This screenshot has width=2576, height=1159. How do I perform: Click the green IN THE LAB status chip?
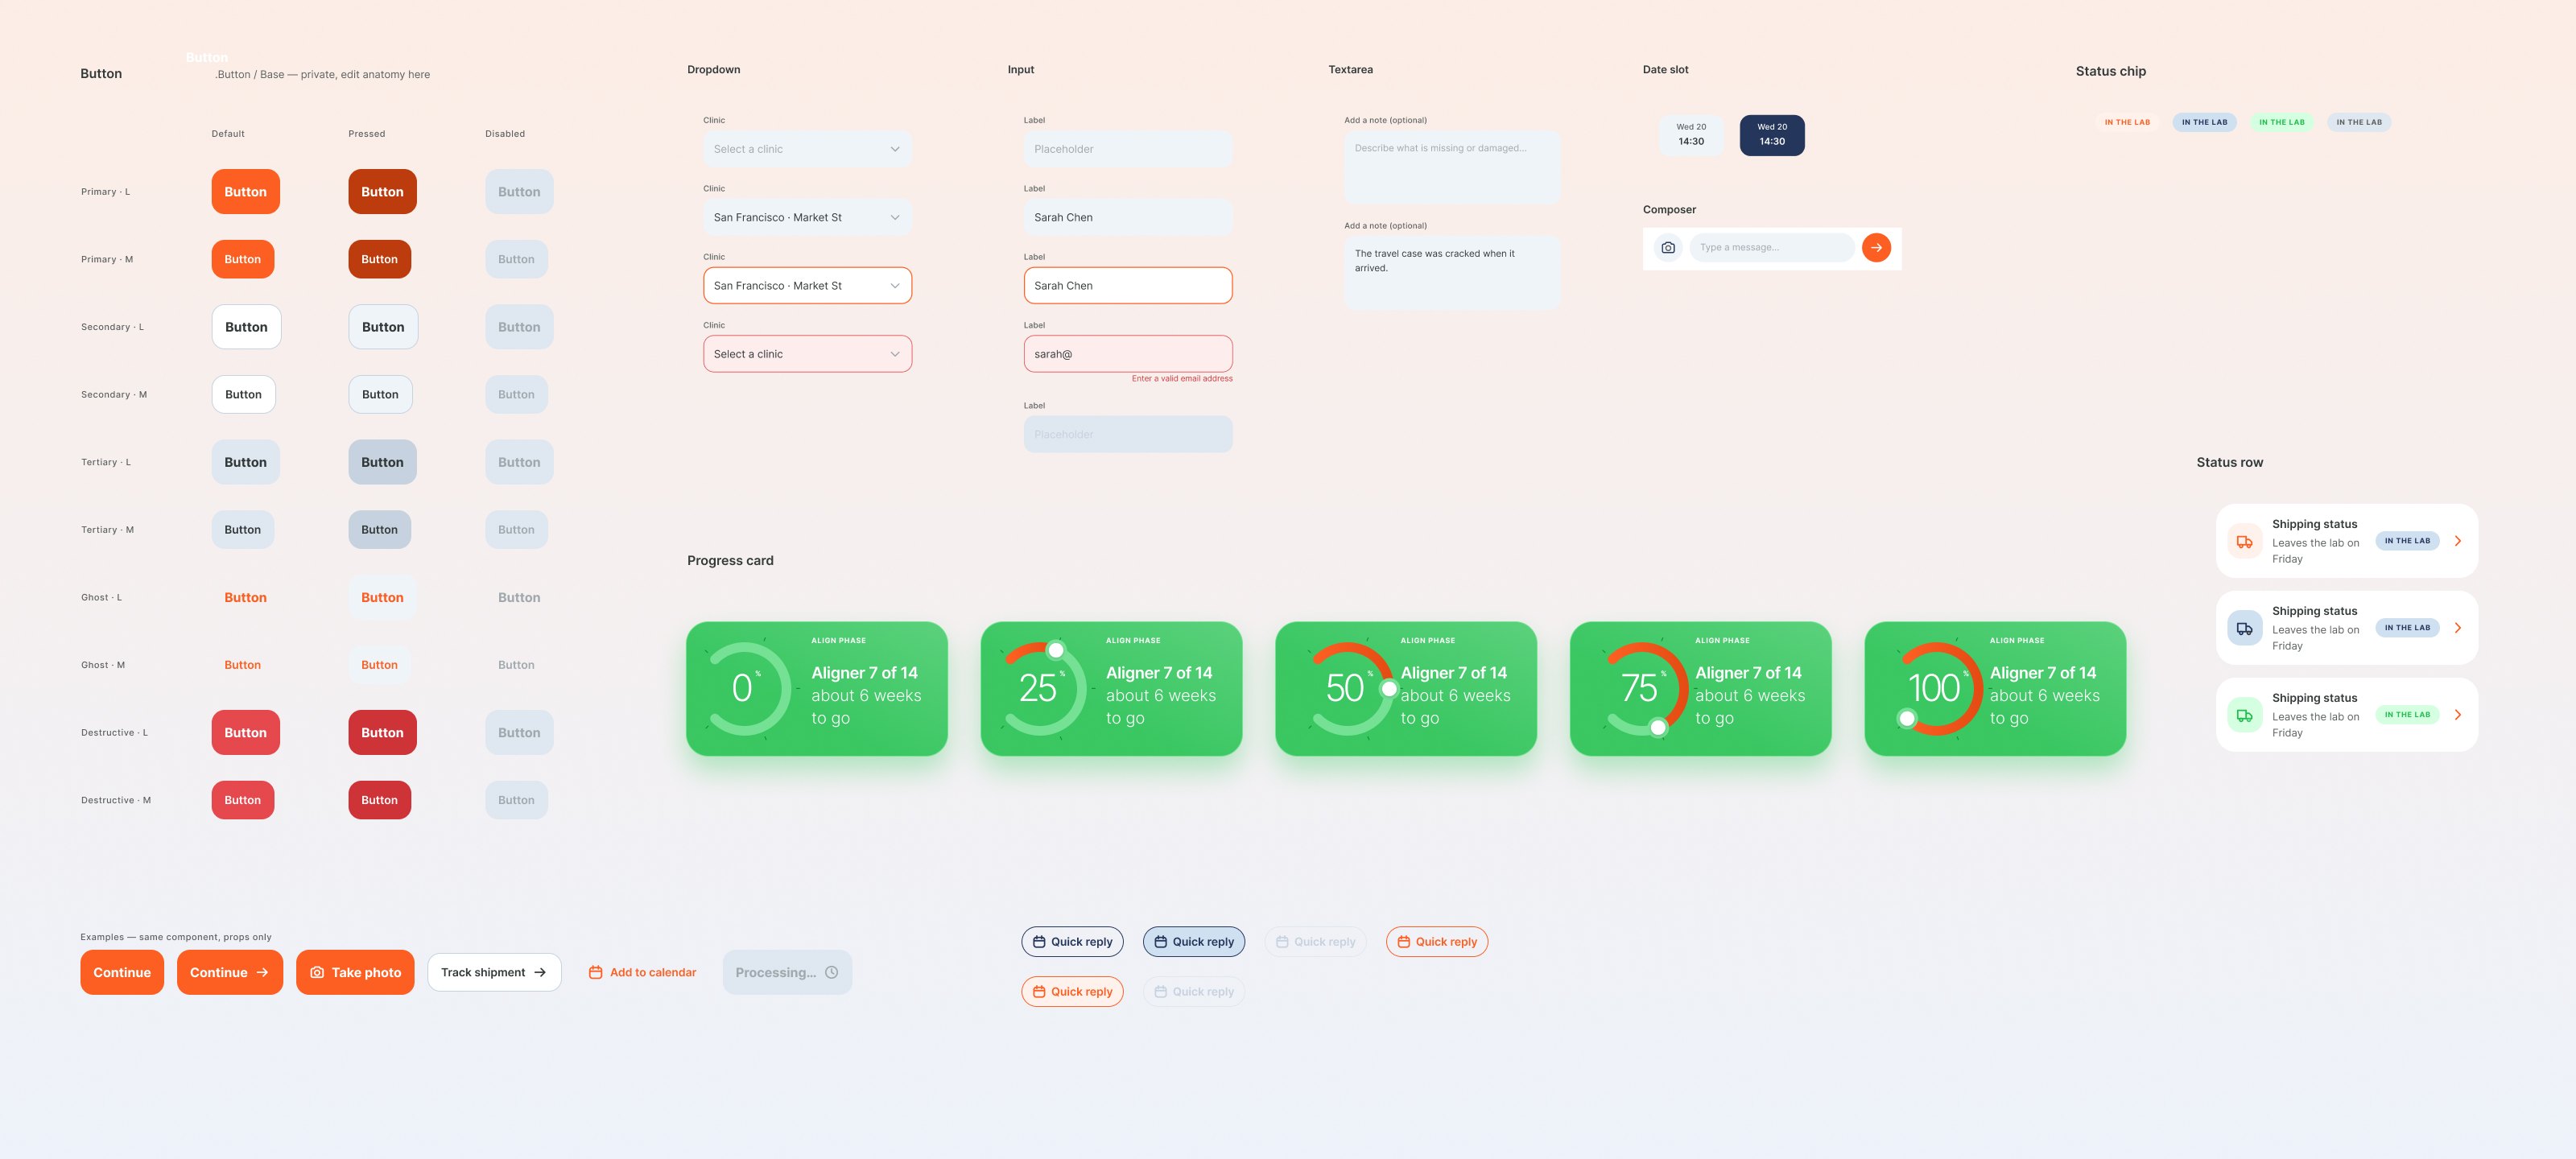coord(2281,122)
